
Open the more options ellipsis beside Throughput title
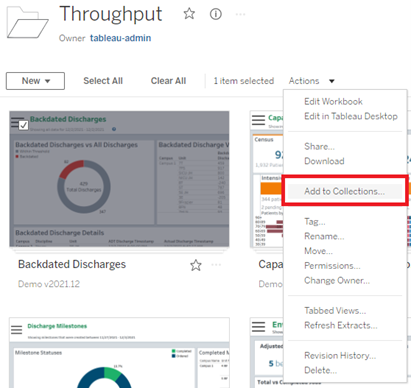[x=240, y=14]
